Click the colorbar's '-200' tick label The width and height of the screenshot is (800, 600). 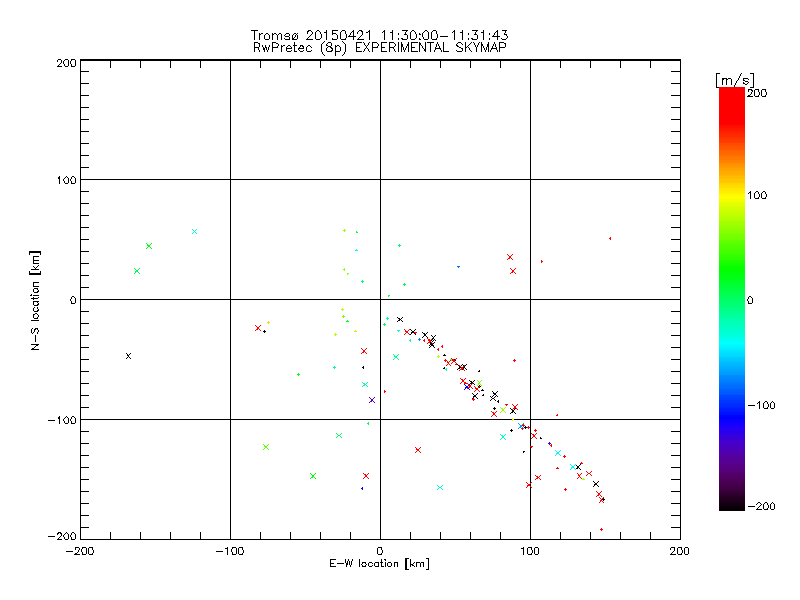761,506
